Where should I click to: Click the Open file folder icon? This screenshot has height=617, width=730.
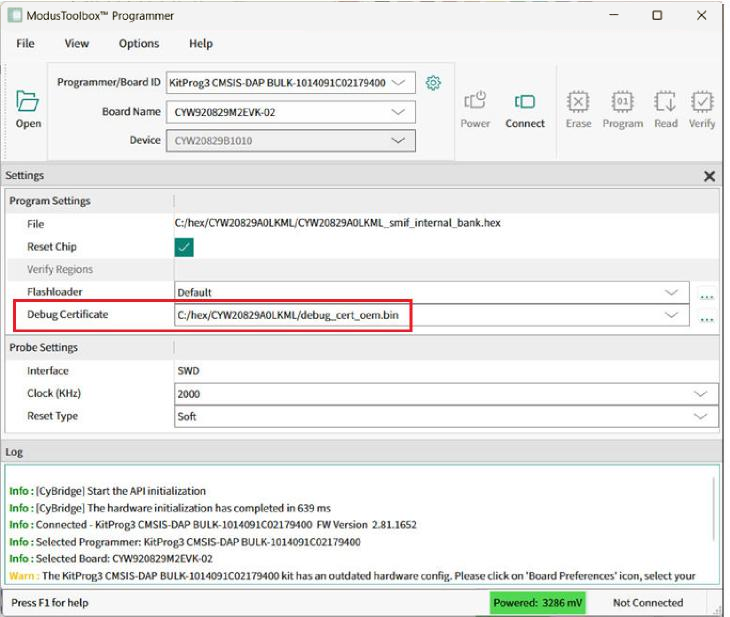(27, 101)
